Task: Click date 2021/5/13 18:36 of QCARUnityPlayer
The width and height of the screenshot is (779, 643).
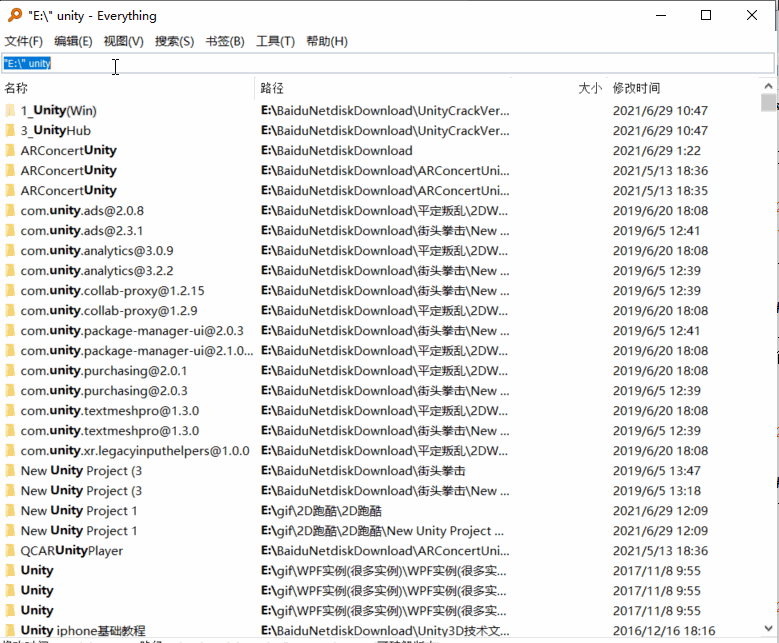Action: (660, 551)
